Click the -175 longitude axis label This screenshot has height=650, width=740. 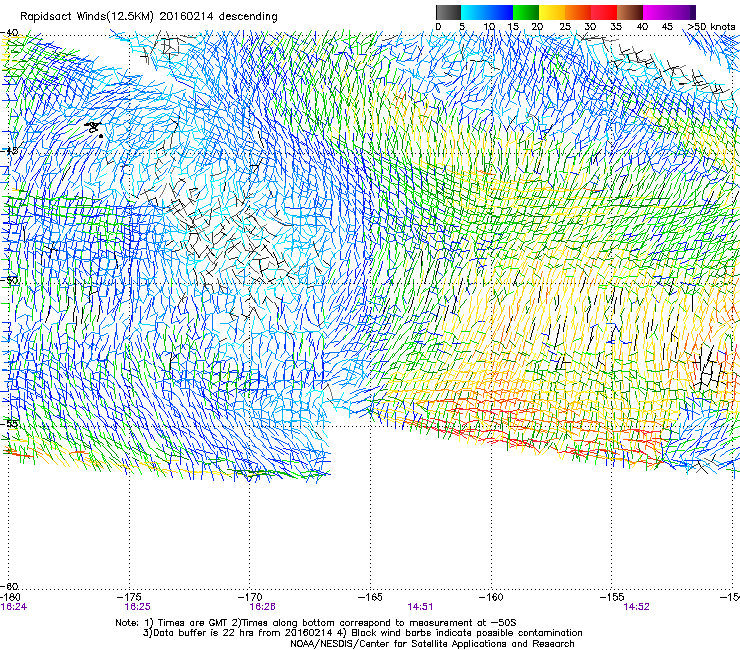(x=130, y=598)
